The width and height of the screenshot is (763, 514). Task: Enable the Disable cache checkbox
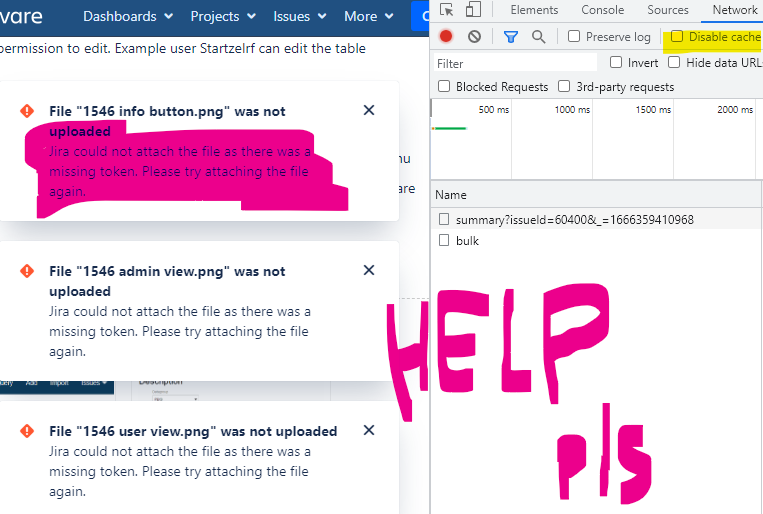(677, 37)
